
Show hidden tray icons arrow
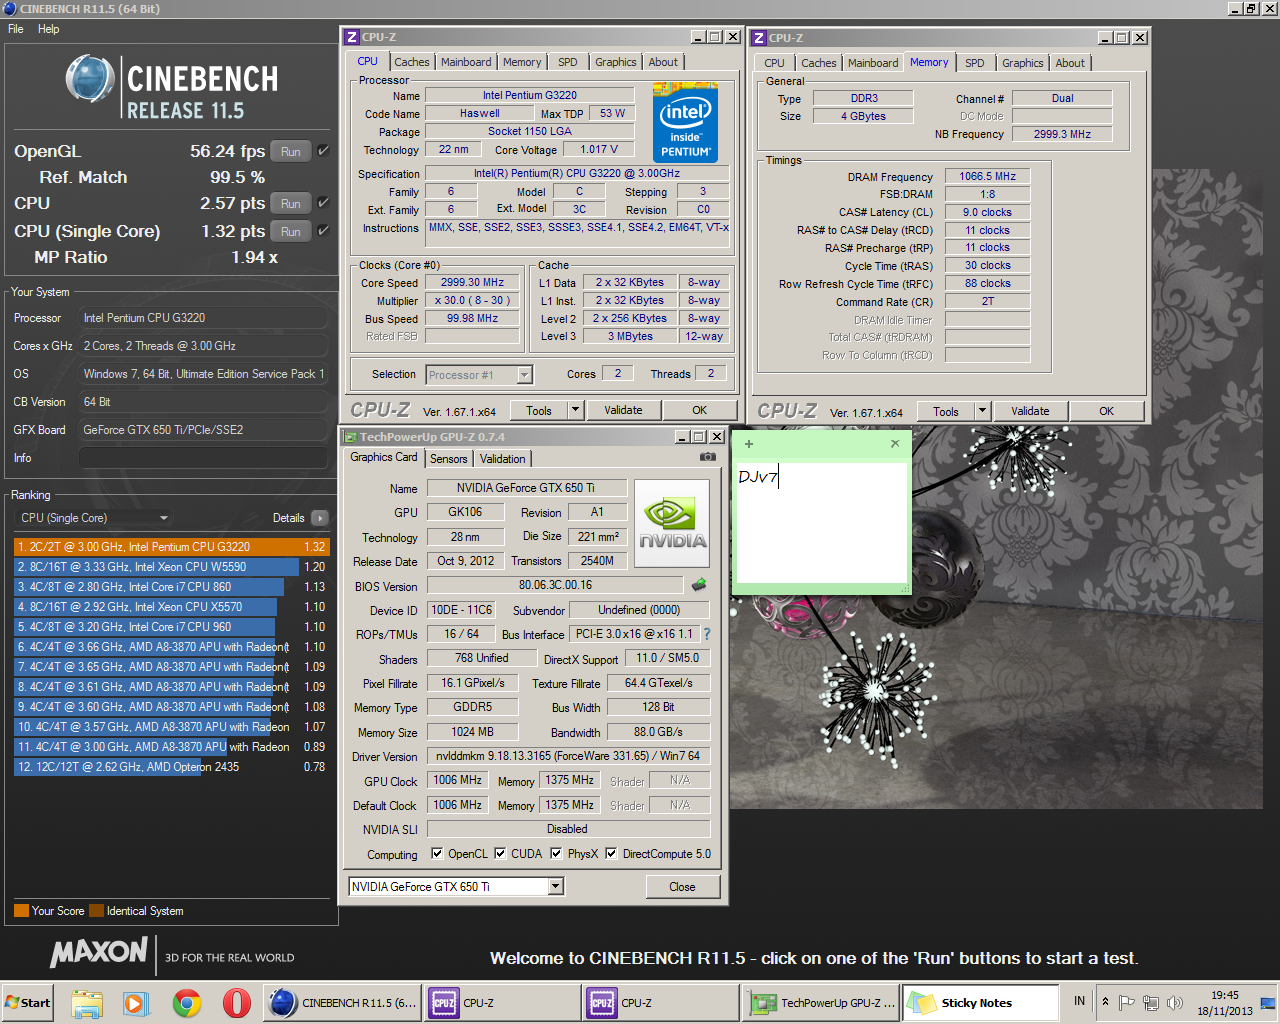(x=1105, y=1001)
